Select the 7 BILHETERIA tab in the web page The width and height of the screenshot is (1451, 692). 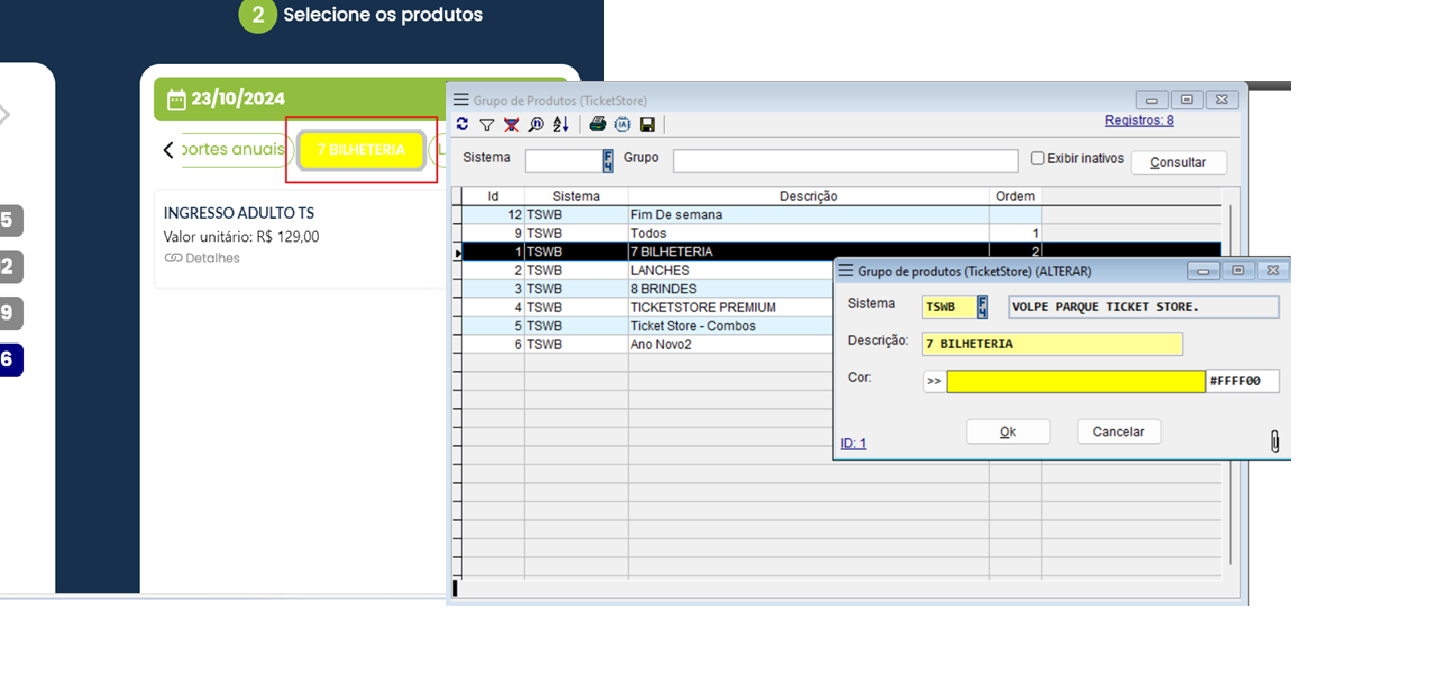pyautogui.click(x=361, y=150)
